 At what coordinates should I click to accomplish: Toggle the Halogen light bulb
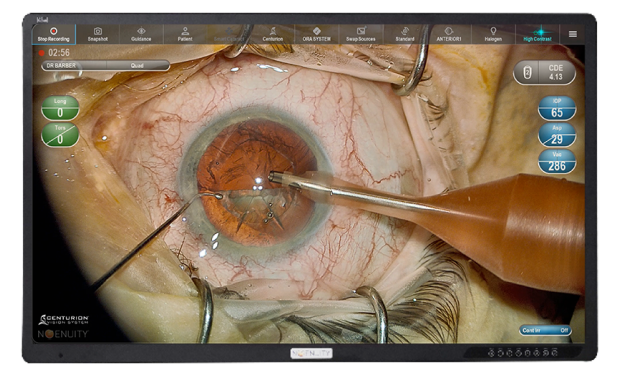tap(493, 34)
